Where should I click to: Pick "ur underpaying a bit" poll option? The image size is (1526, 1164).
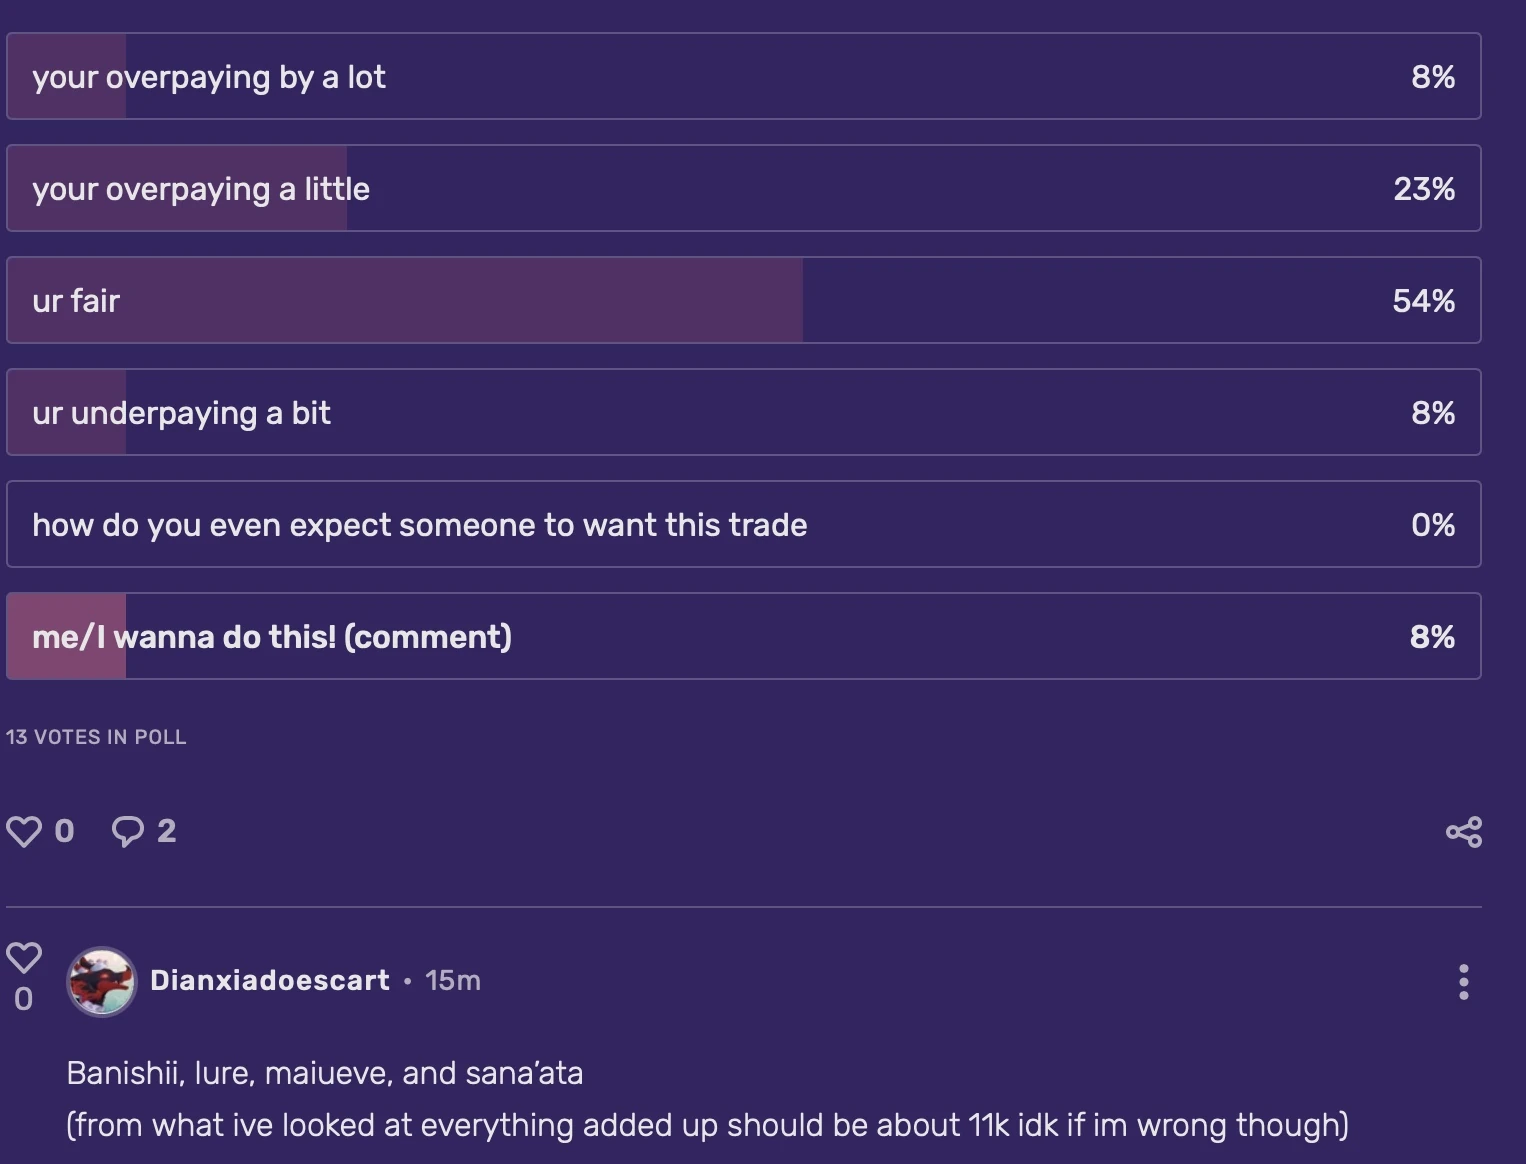tap(743, 413)
